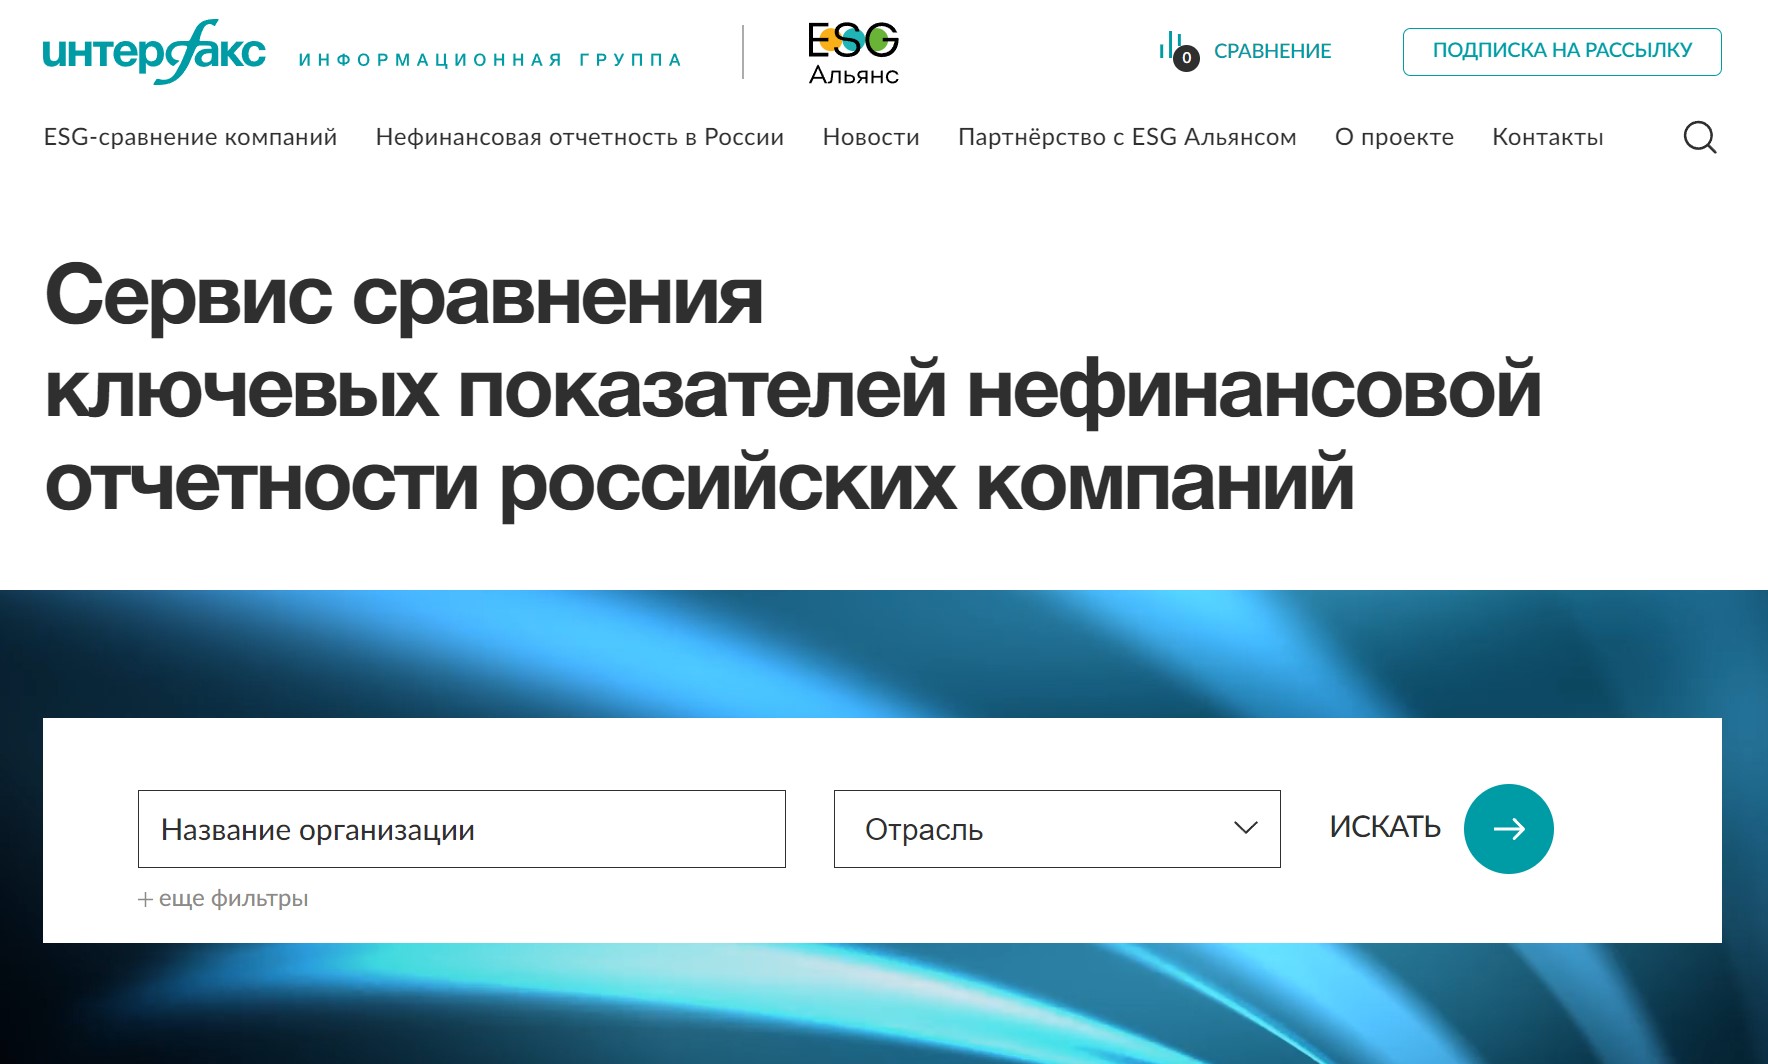This screenshot has width=1768, height=1064.
Task: Select Партнёрство с ESG Альянсом menu
Action: coord(1127,137)
